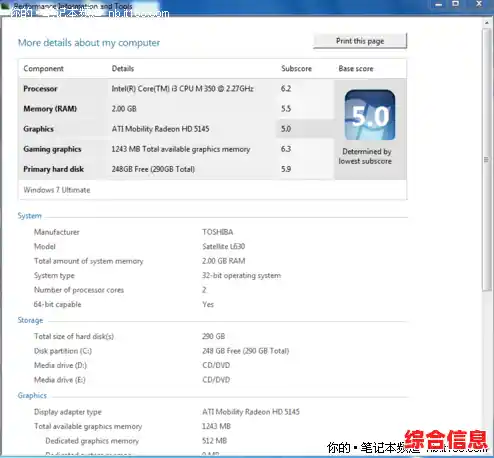Image resolution: width=494 pixels, height=458 pixels.
Task: Click the Disk partition (C:) label
Action: coord(63,351)
